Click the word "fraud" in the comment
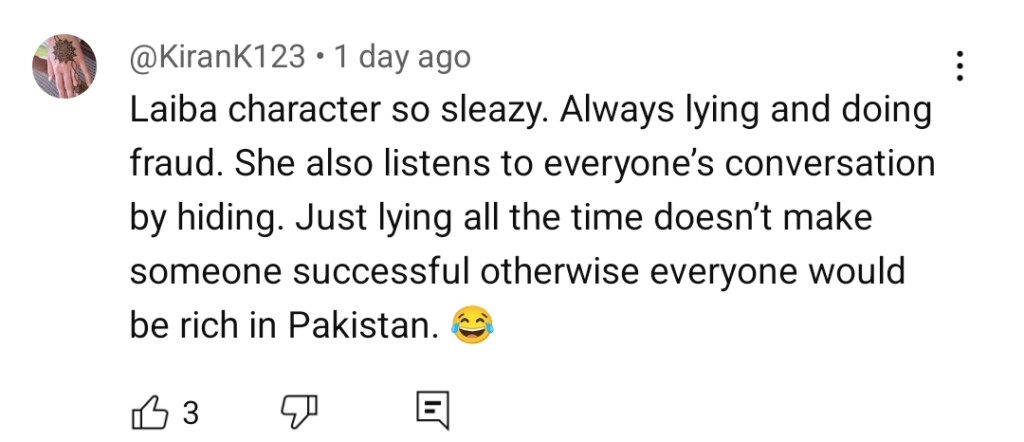This screenshot has width=1024, height=442. tap(167, 165)
